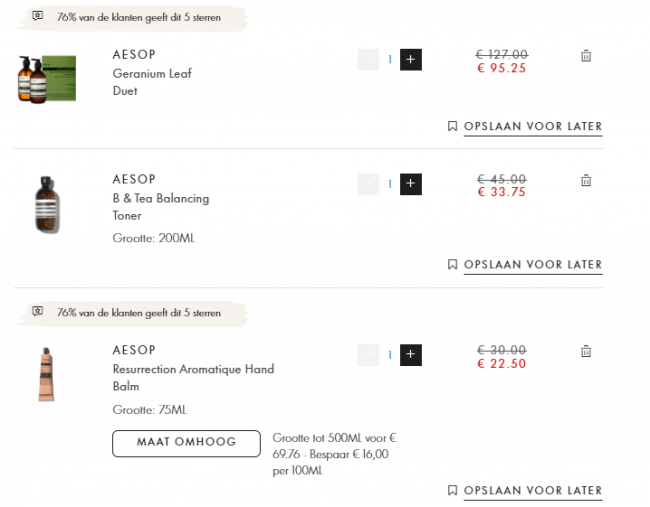Increase Geranium Leaf Duet quantity with the plus button
Viewport: 650px width, 507px height.
[x=410, y=60]
